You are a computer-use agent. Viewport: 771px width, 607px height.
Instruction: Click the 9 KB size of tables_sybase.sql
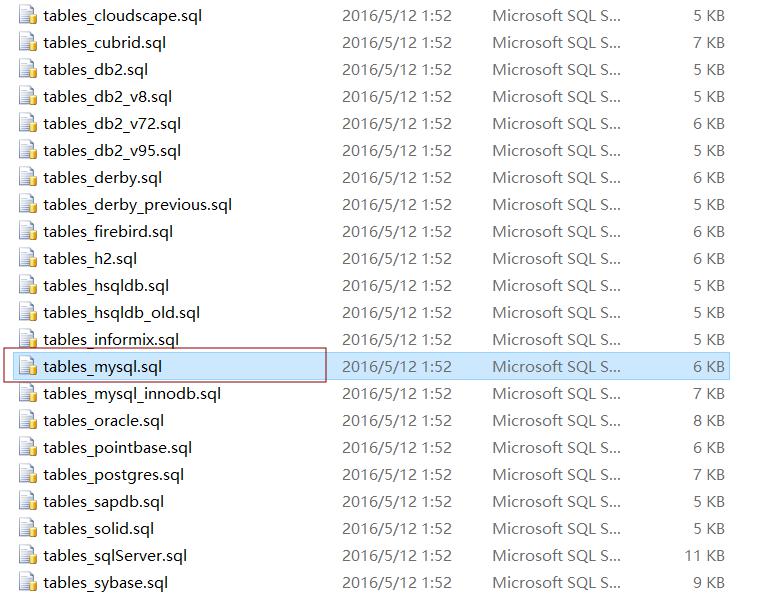coord(709,583)
